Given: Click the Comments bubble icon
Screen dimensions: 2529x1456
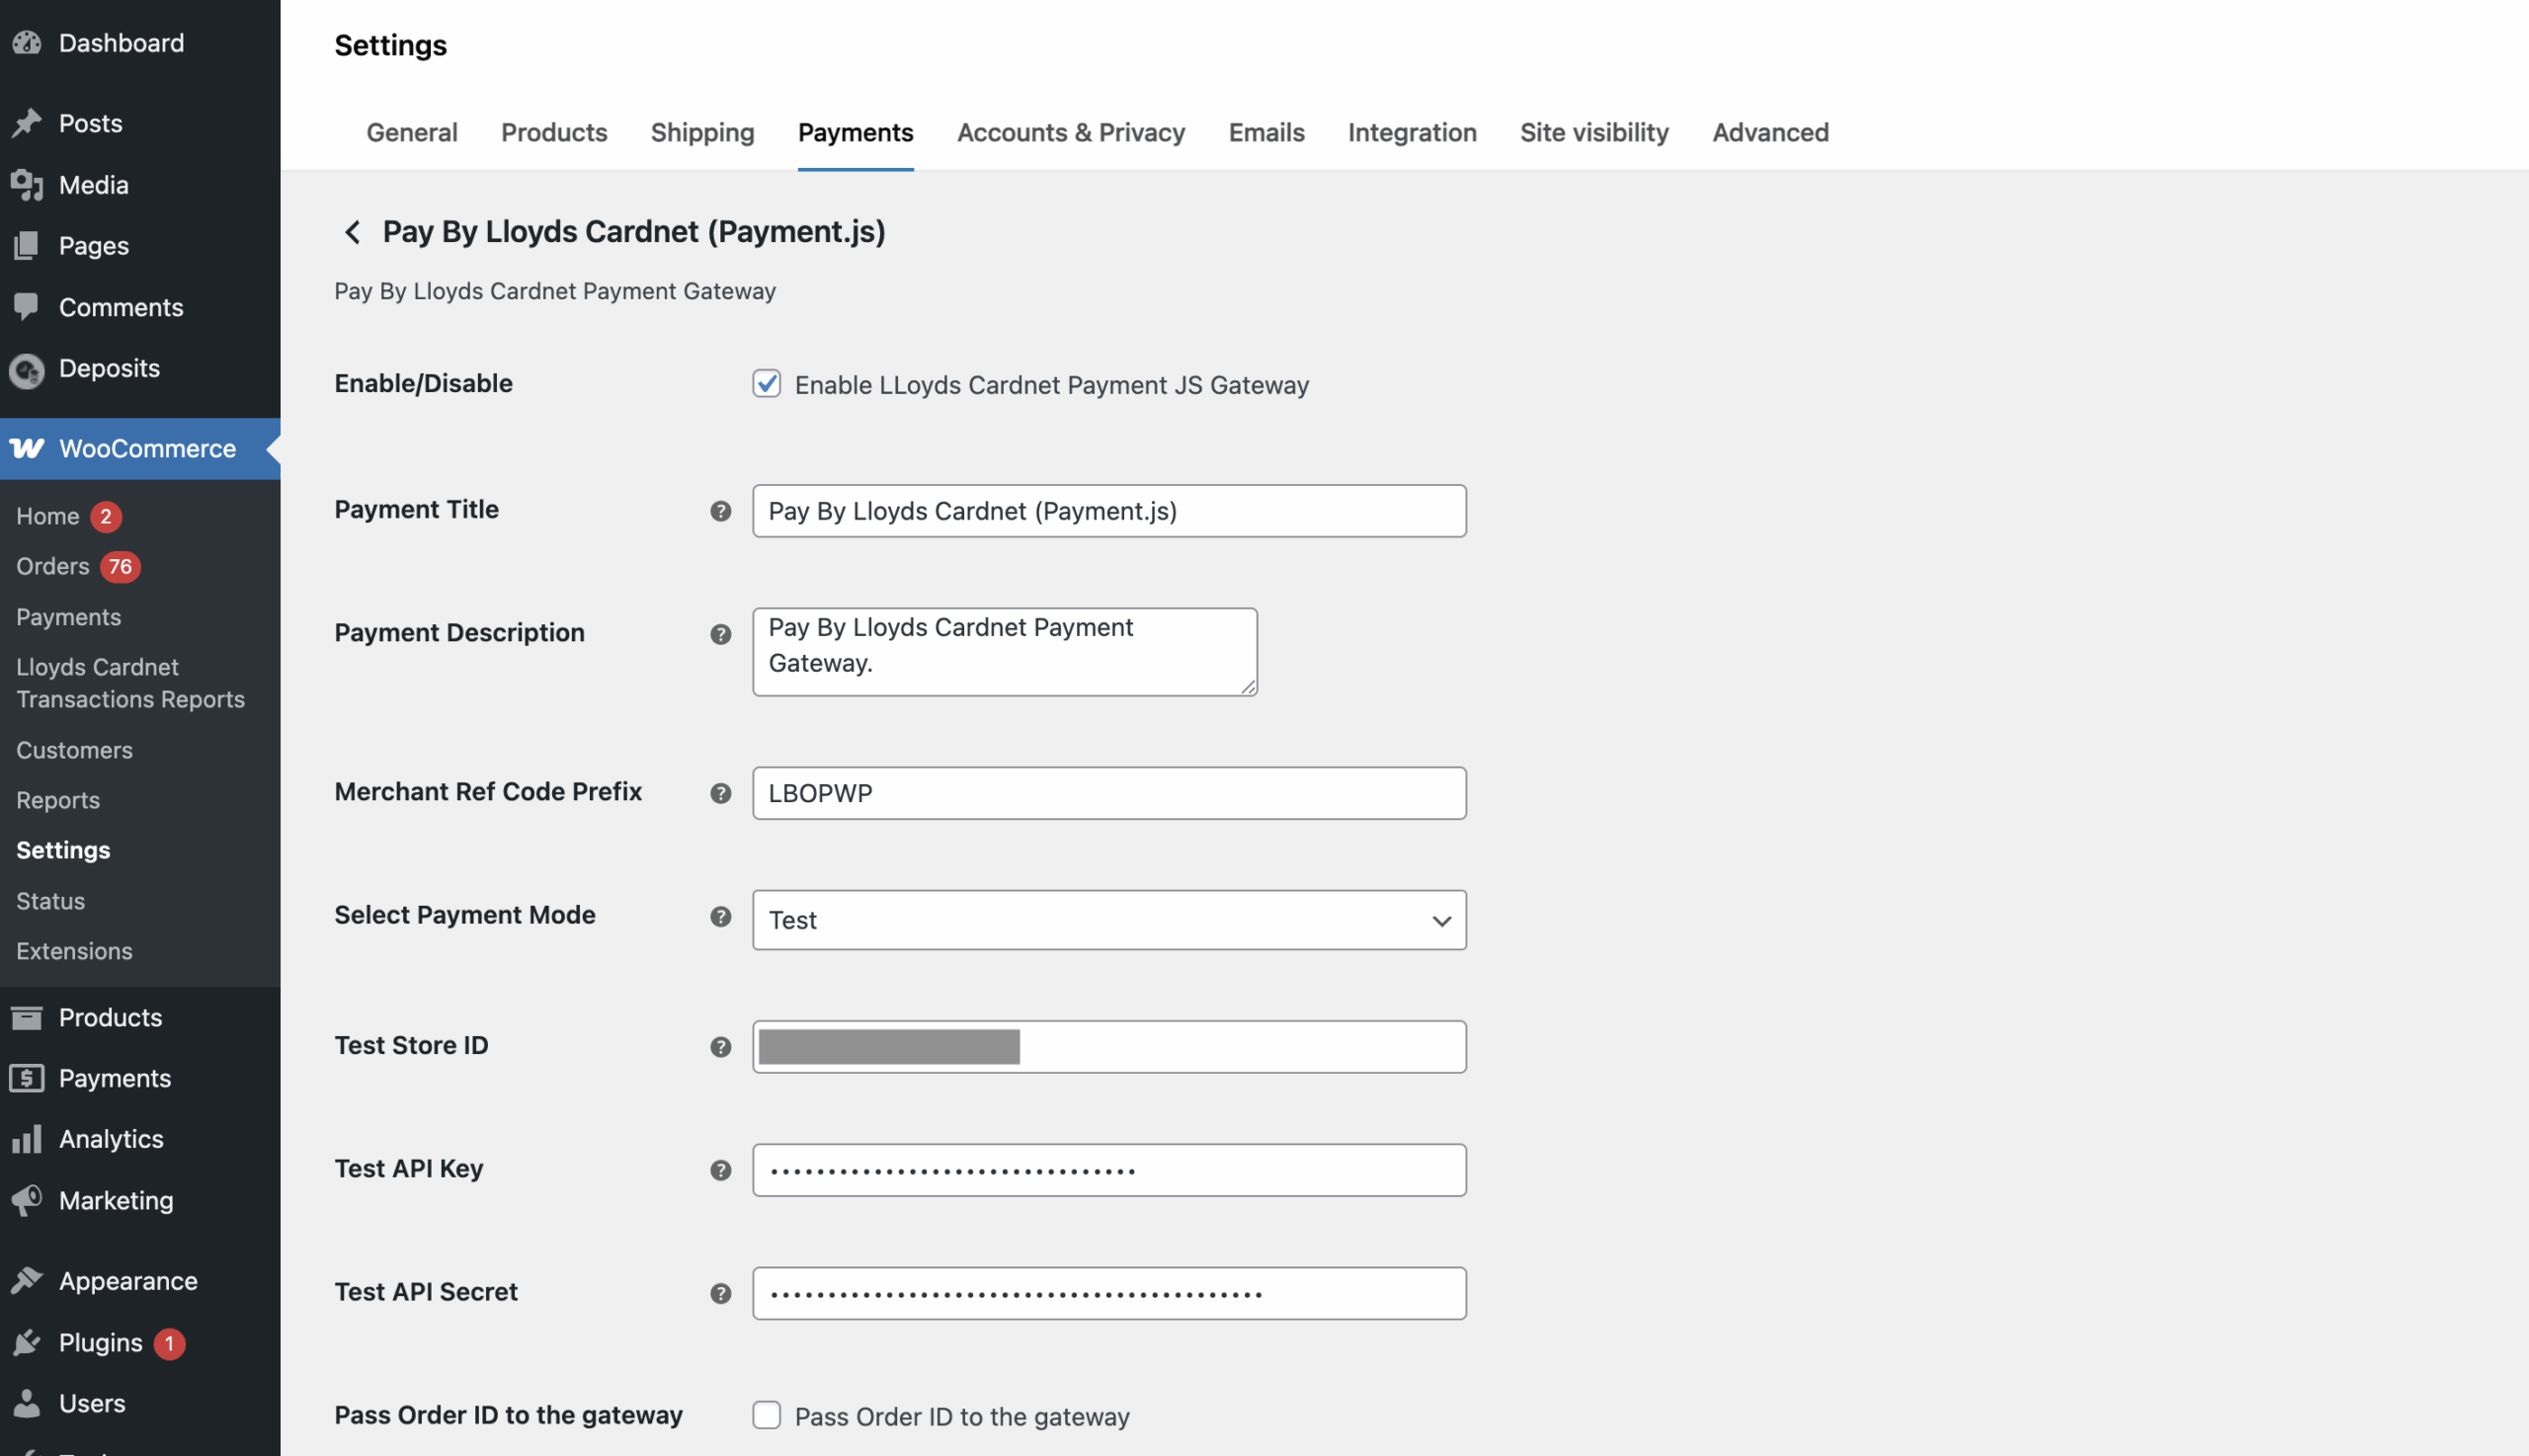Looking at the screenshot, I should [27, 307].
